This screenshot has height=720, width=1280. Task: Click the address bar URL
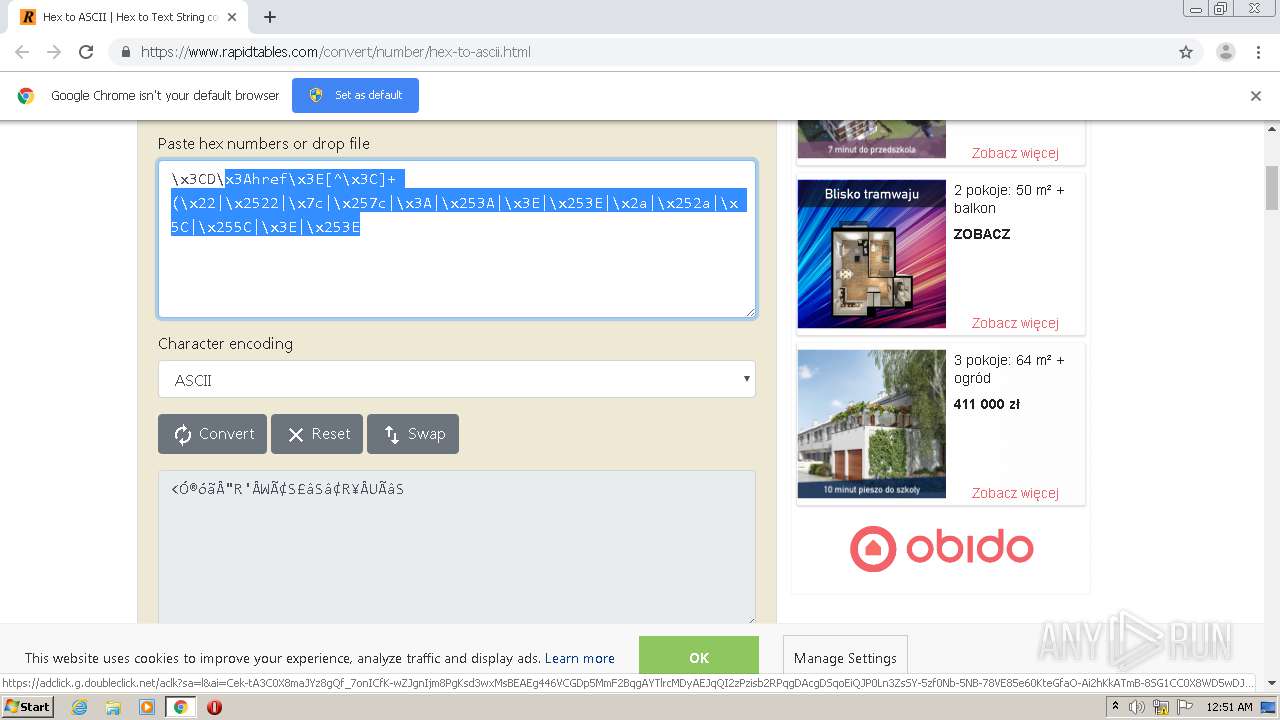(x=336, y=52)
